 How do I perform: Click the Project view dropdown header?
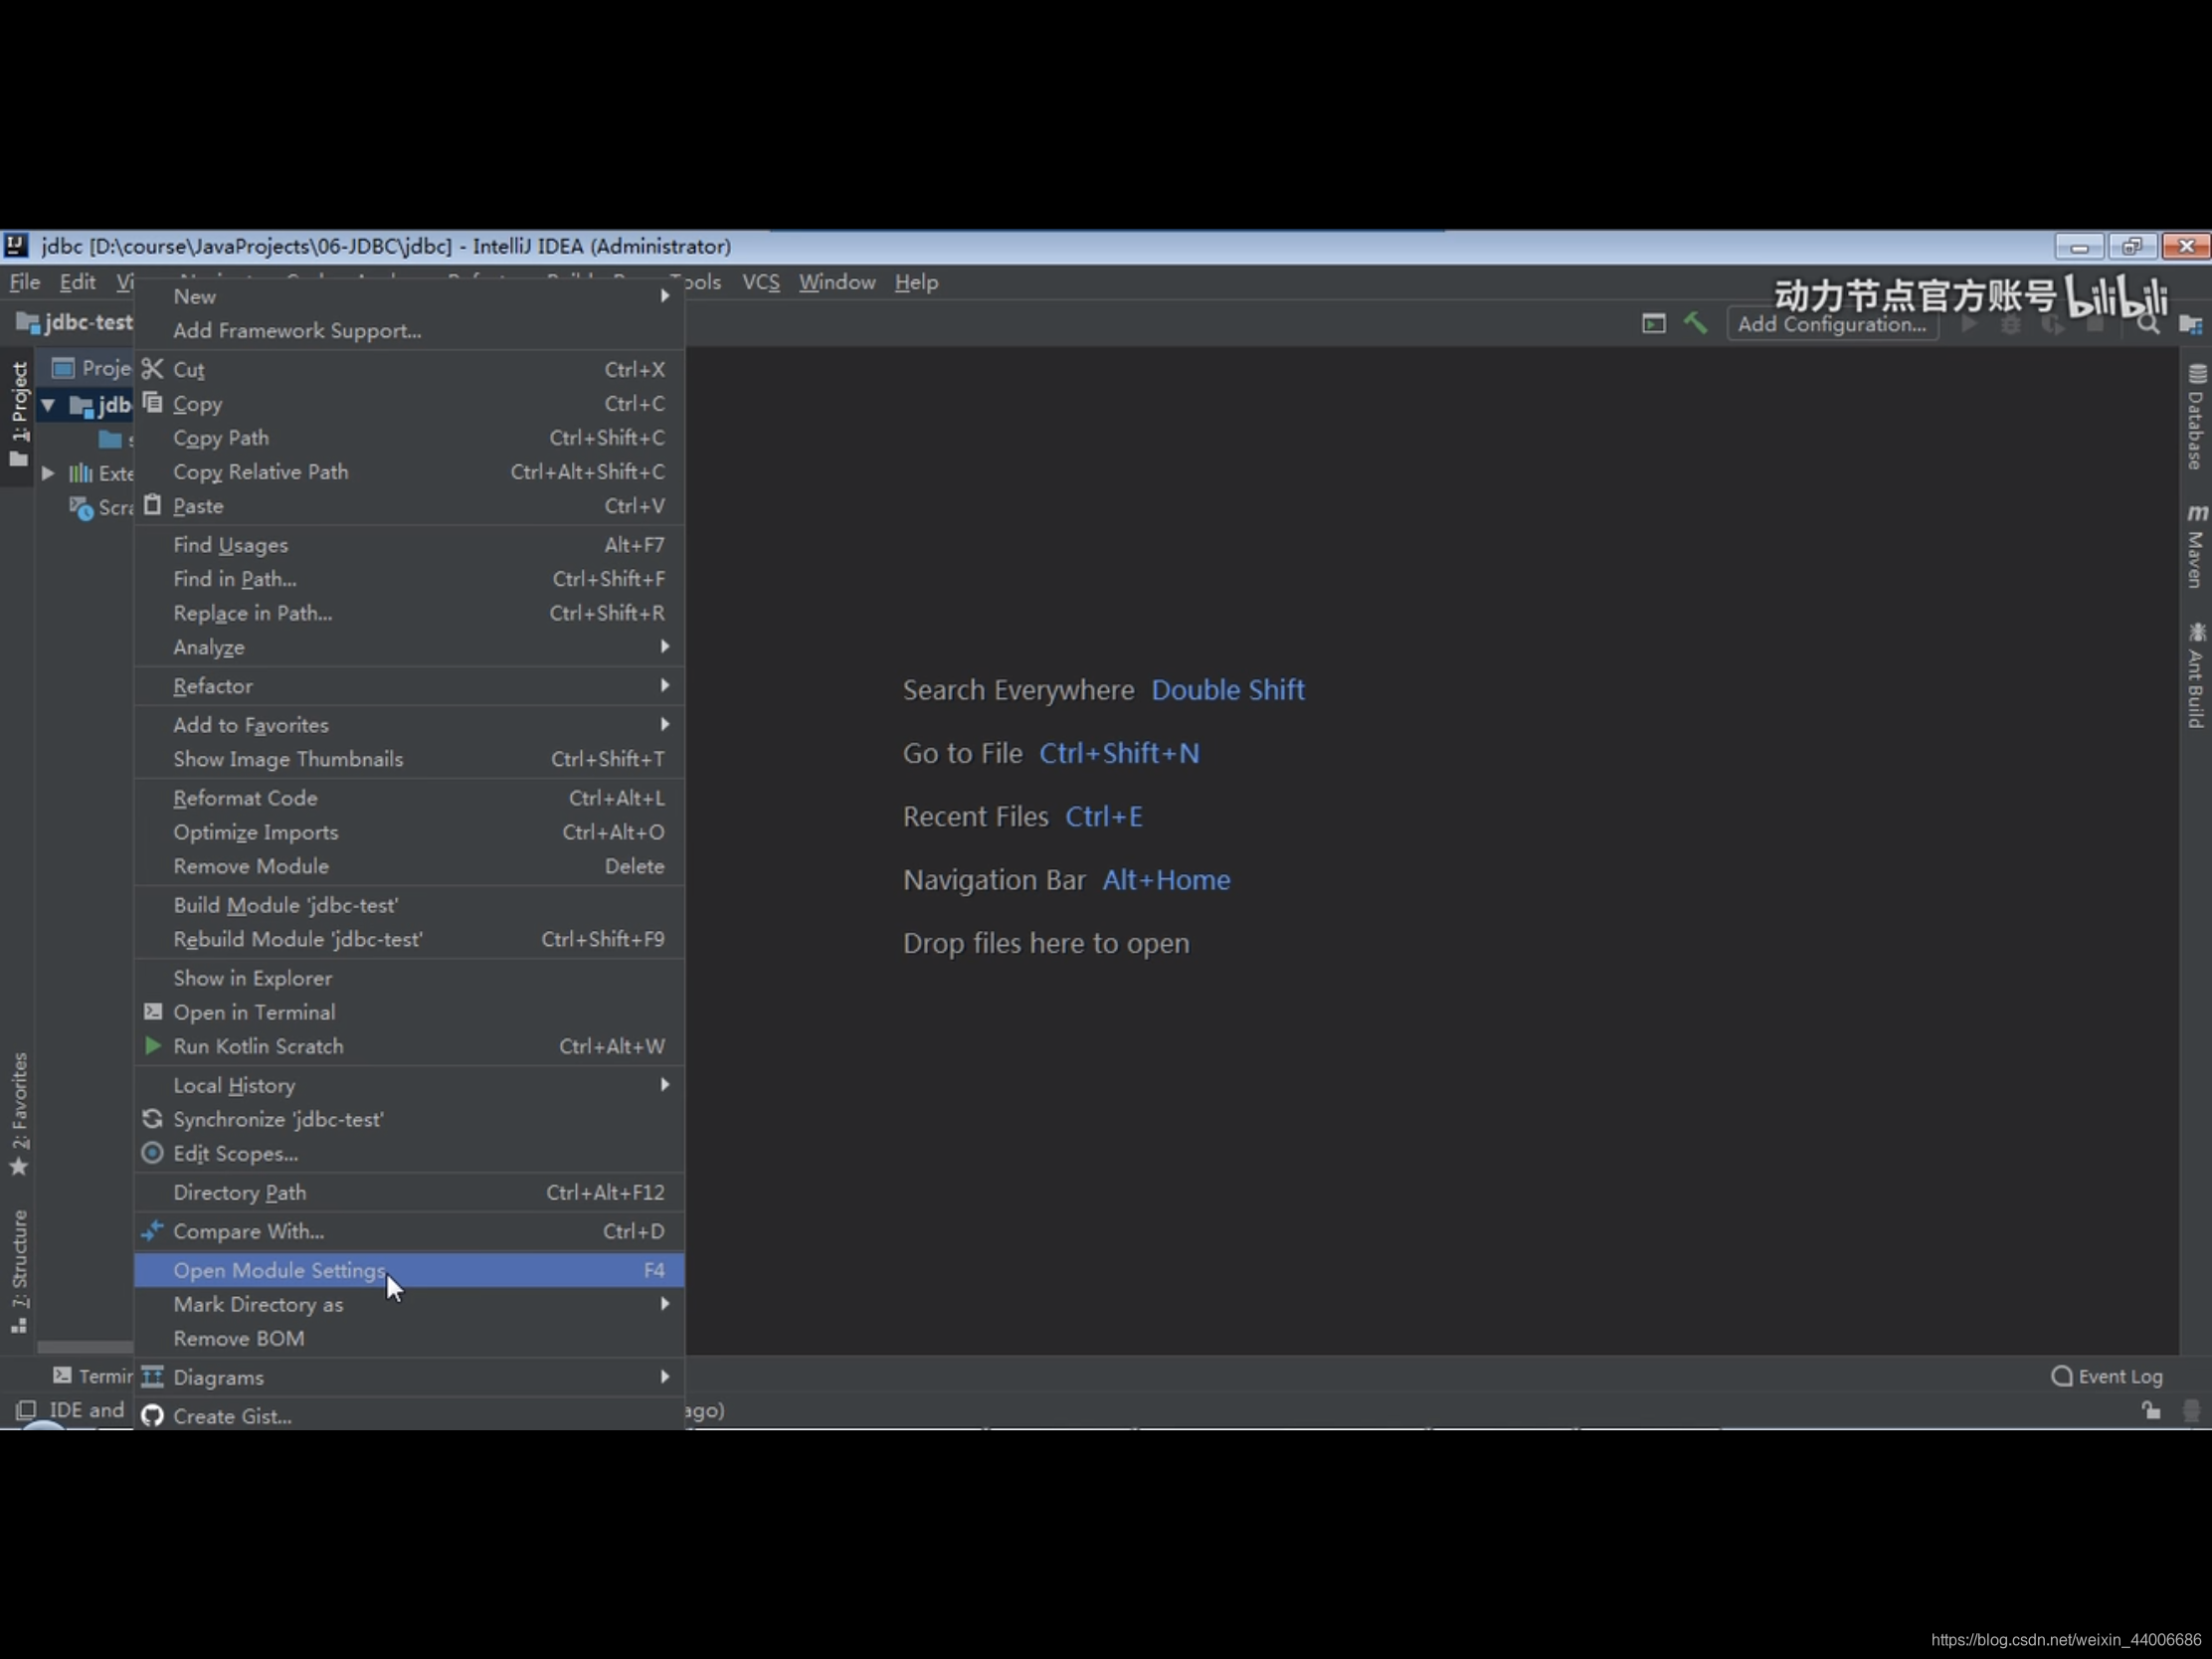click(92, 368)
